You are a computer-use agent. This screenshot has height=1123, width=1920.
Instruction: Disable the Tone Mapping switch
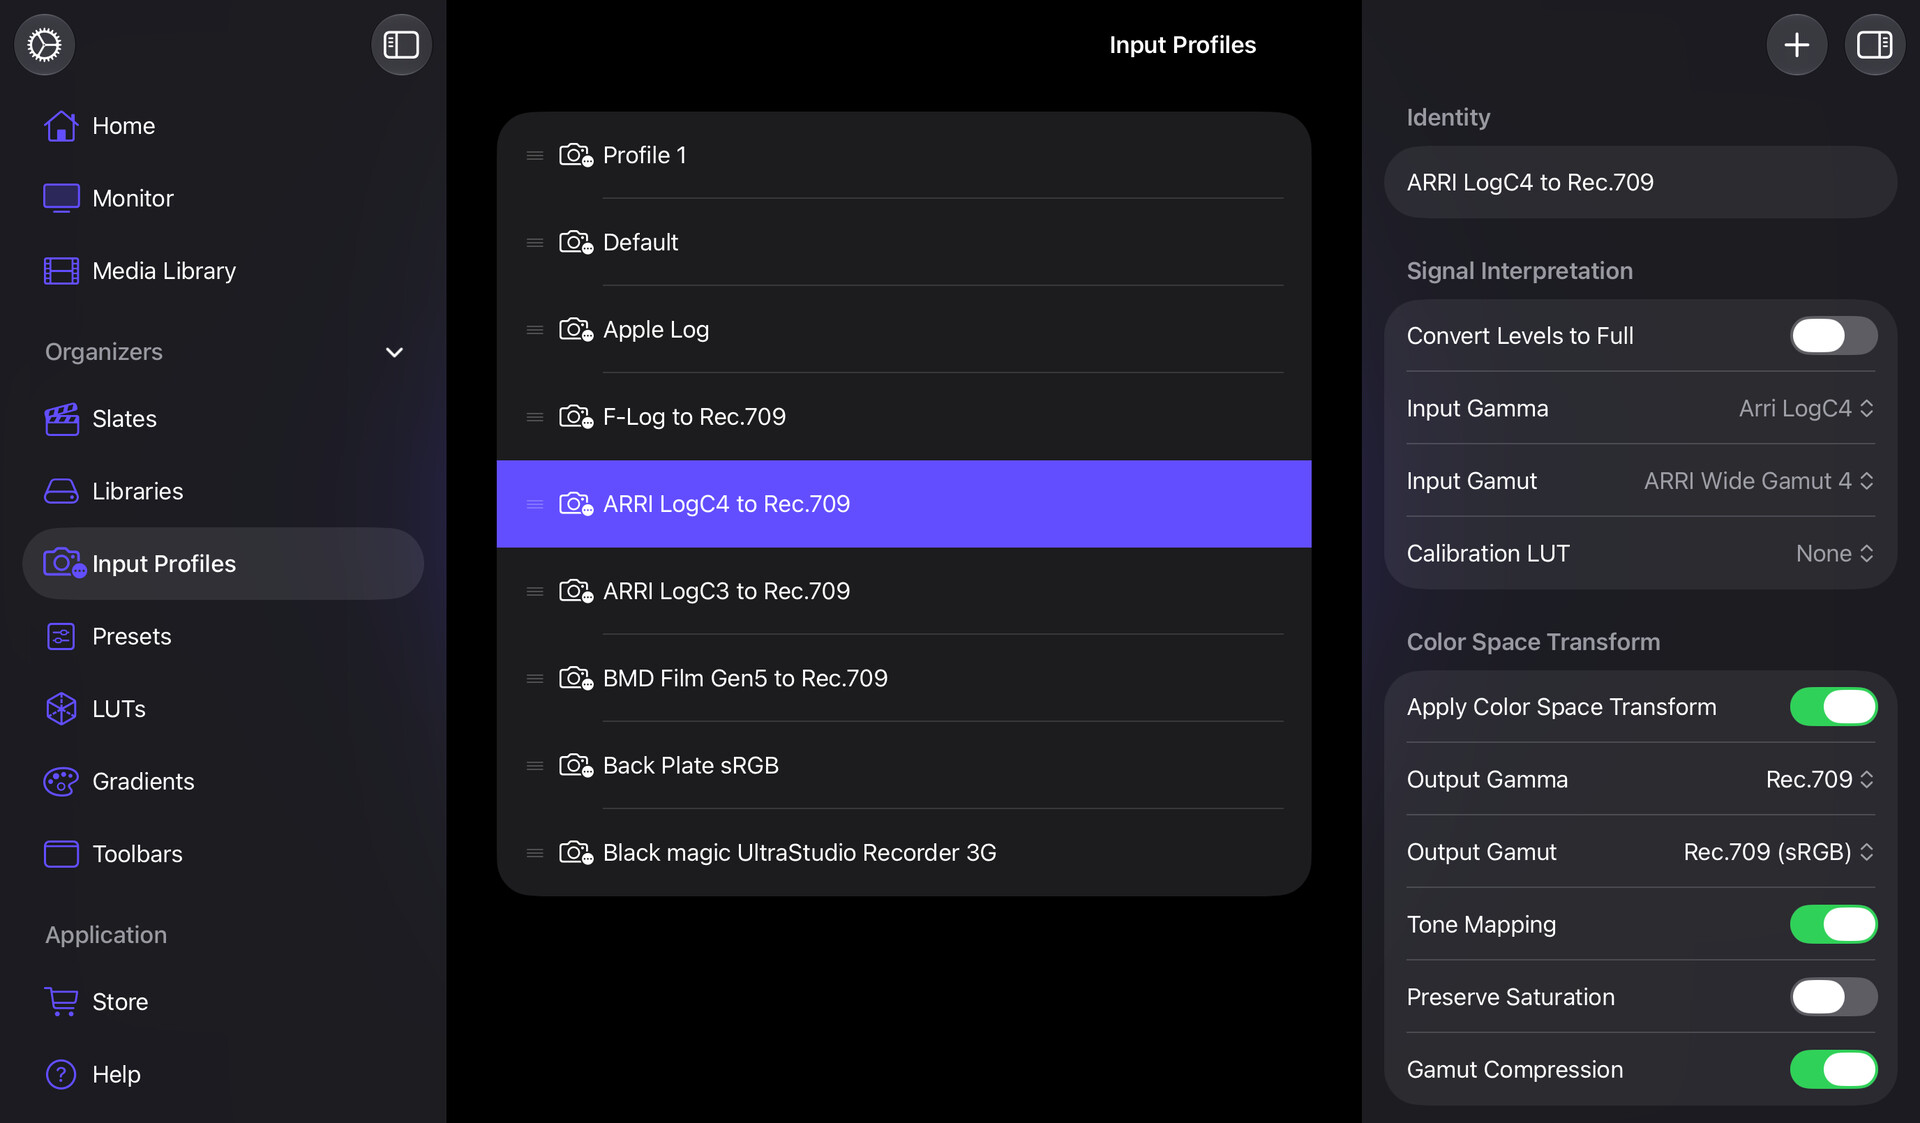(x=1833, y=925)
